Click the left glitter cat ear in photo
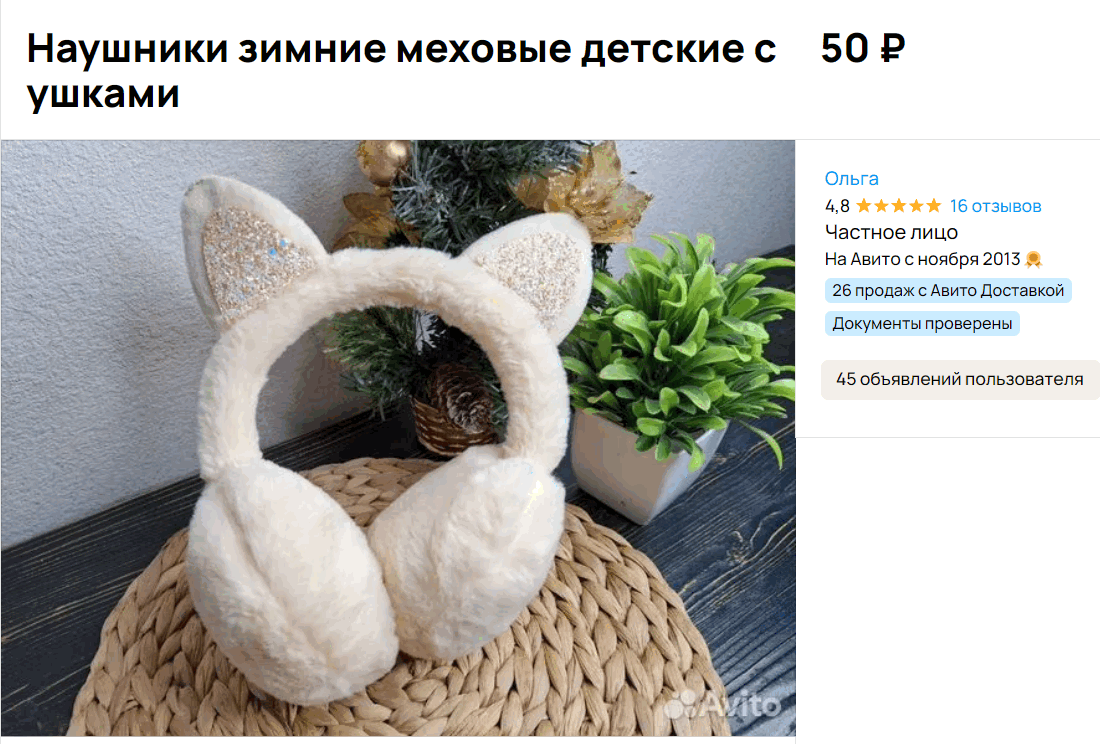This screenshot has height=744, width=1100. click(x=247, y=254)
